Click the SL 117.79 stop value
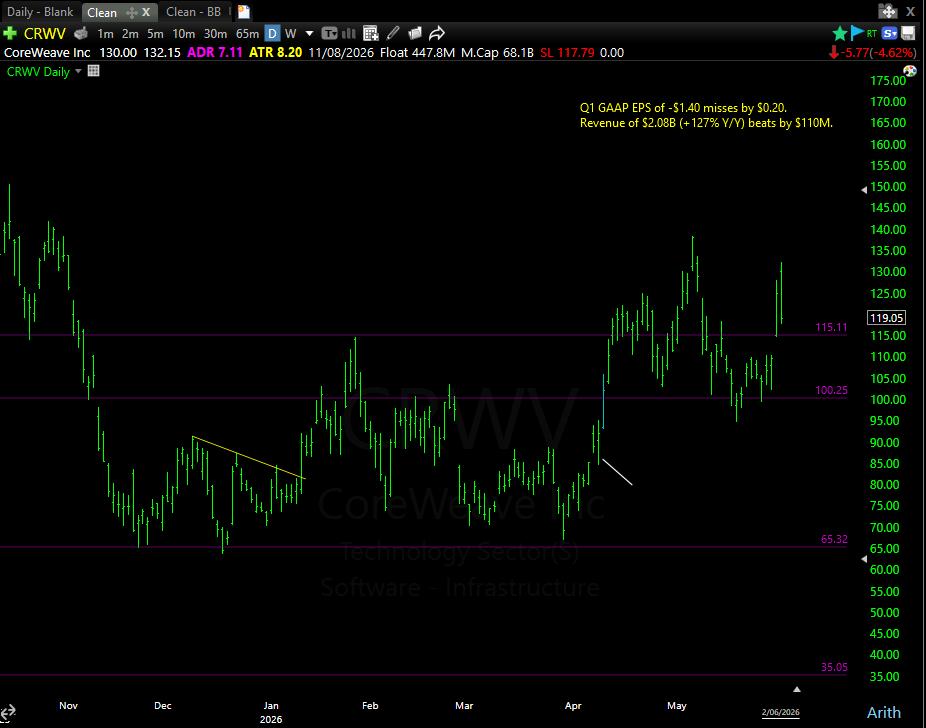Screen dimensions: 926x728 (567, 53)
